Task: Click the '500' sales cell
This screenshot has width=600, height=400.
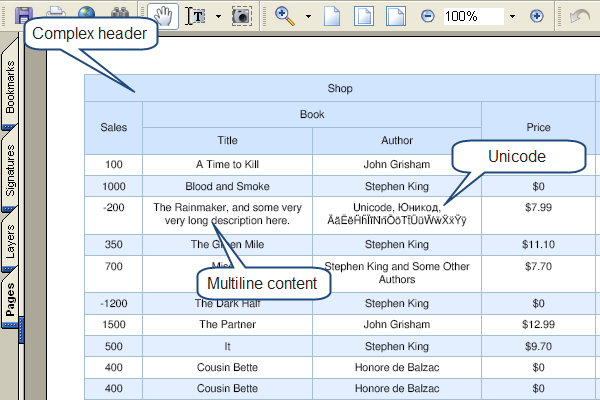Action: 114,346
